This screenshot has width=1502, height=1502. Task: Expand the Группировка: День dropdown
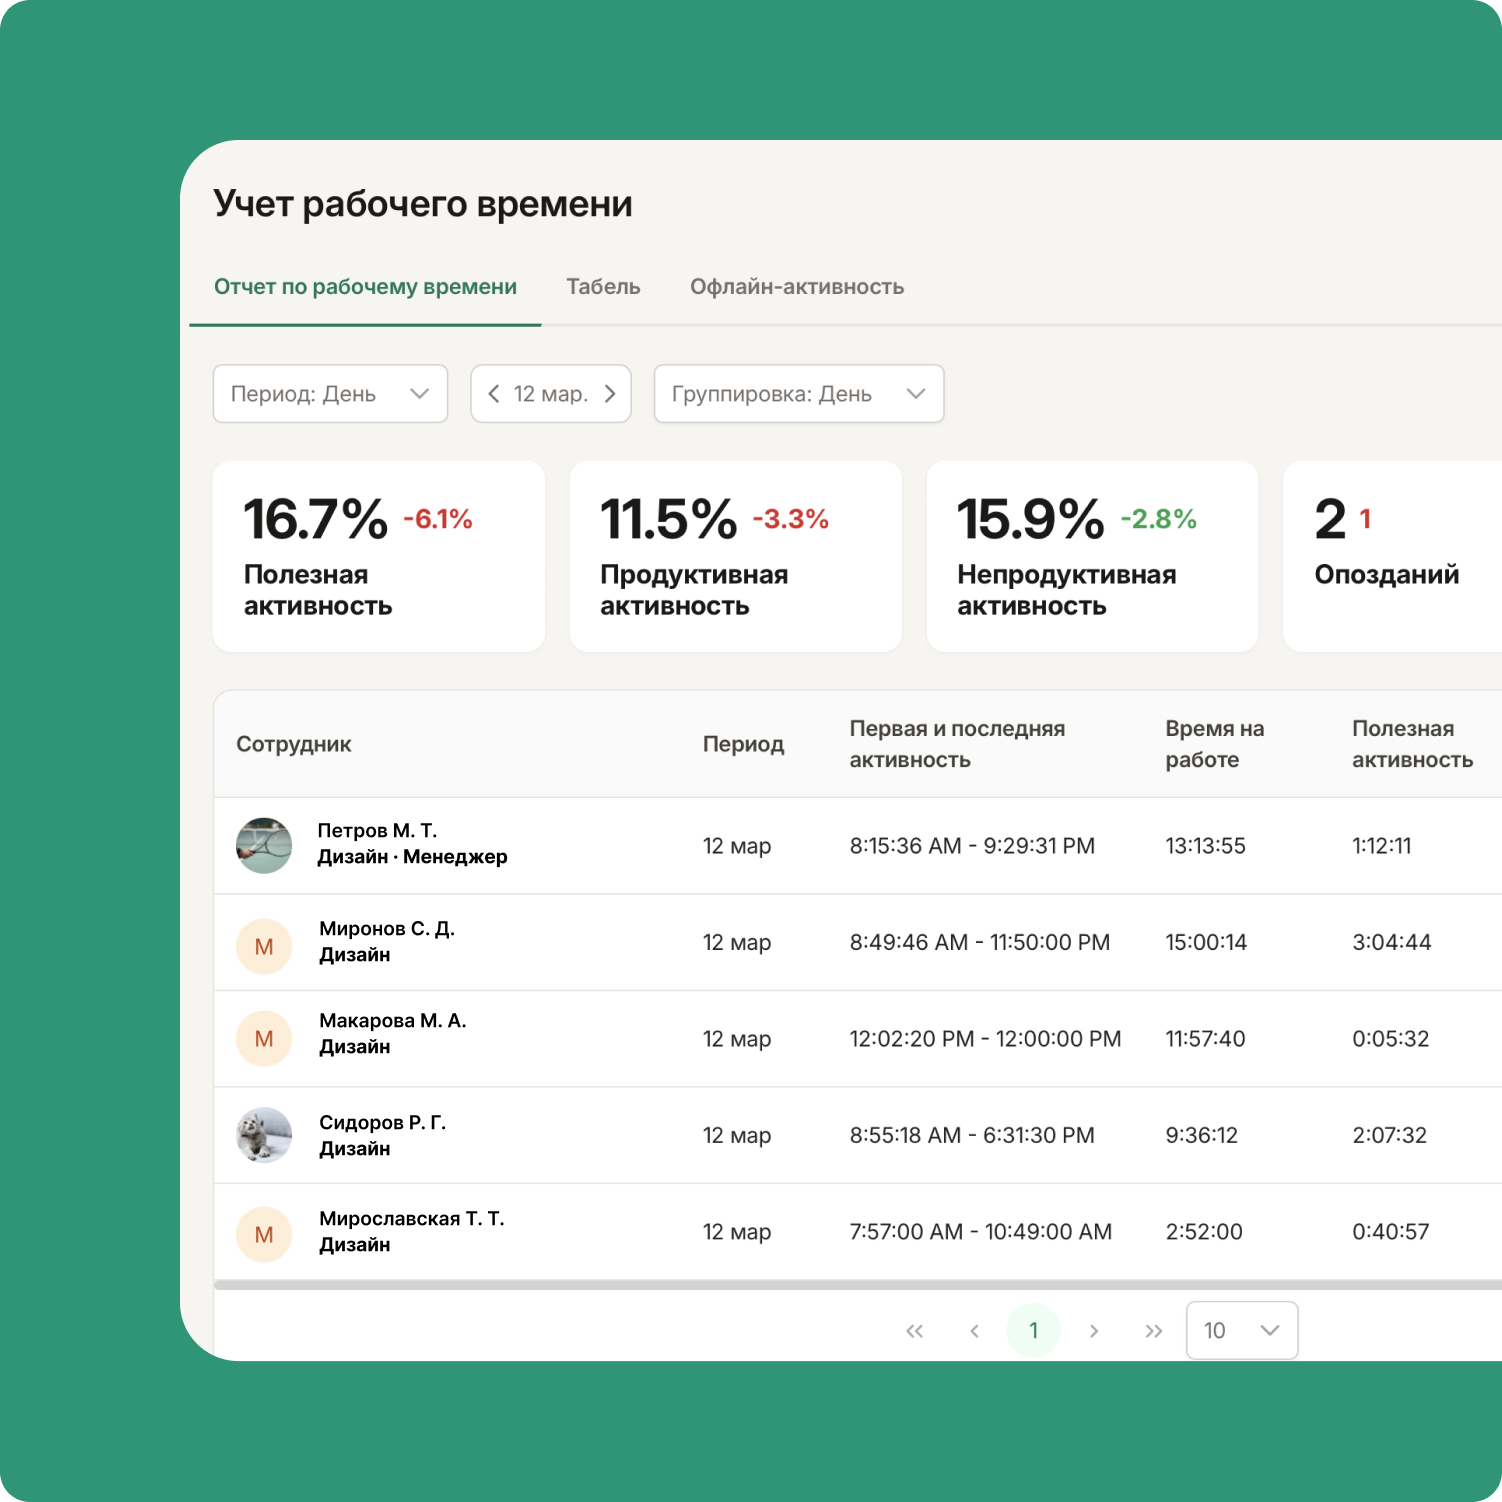click(798, 394)
